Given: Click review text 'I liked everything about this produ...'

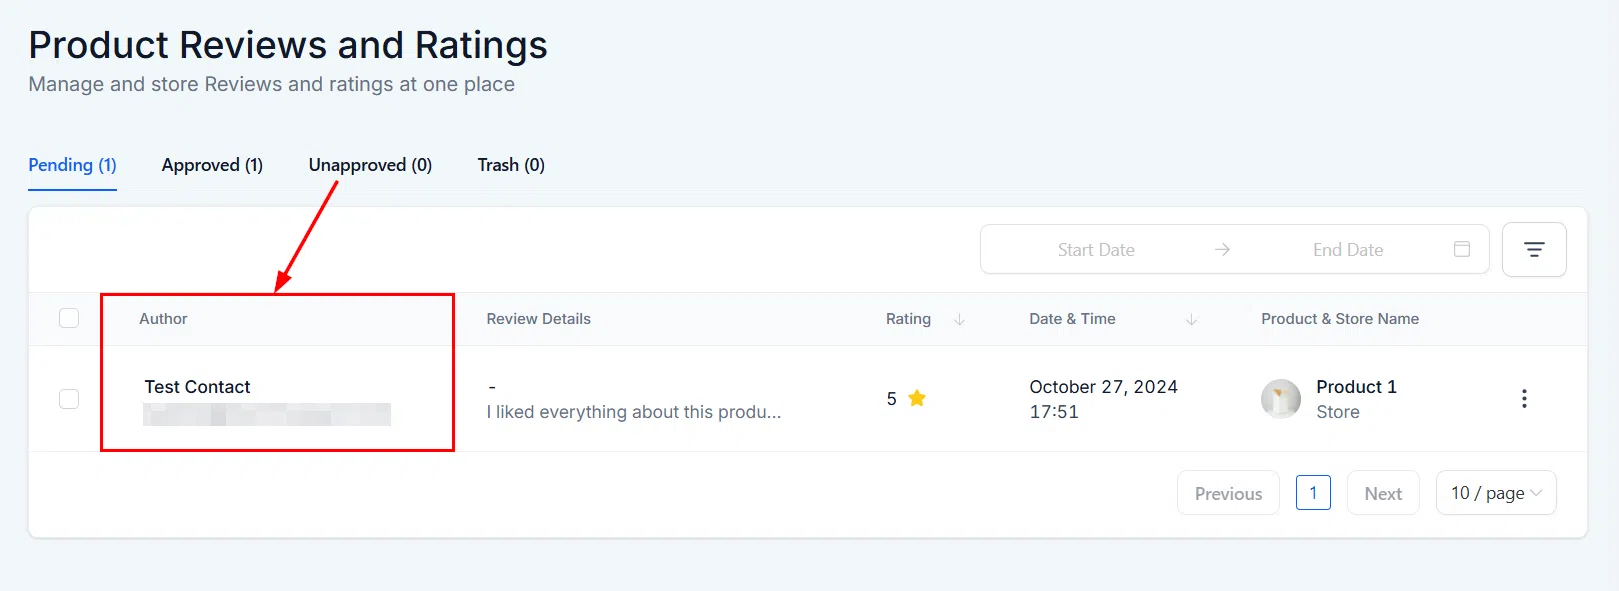Looking at the screenshot, I should click(x=633, y=412).
